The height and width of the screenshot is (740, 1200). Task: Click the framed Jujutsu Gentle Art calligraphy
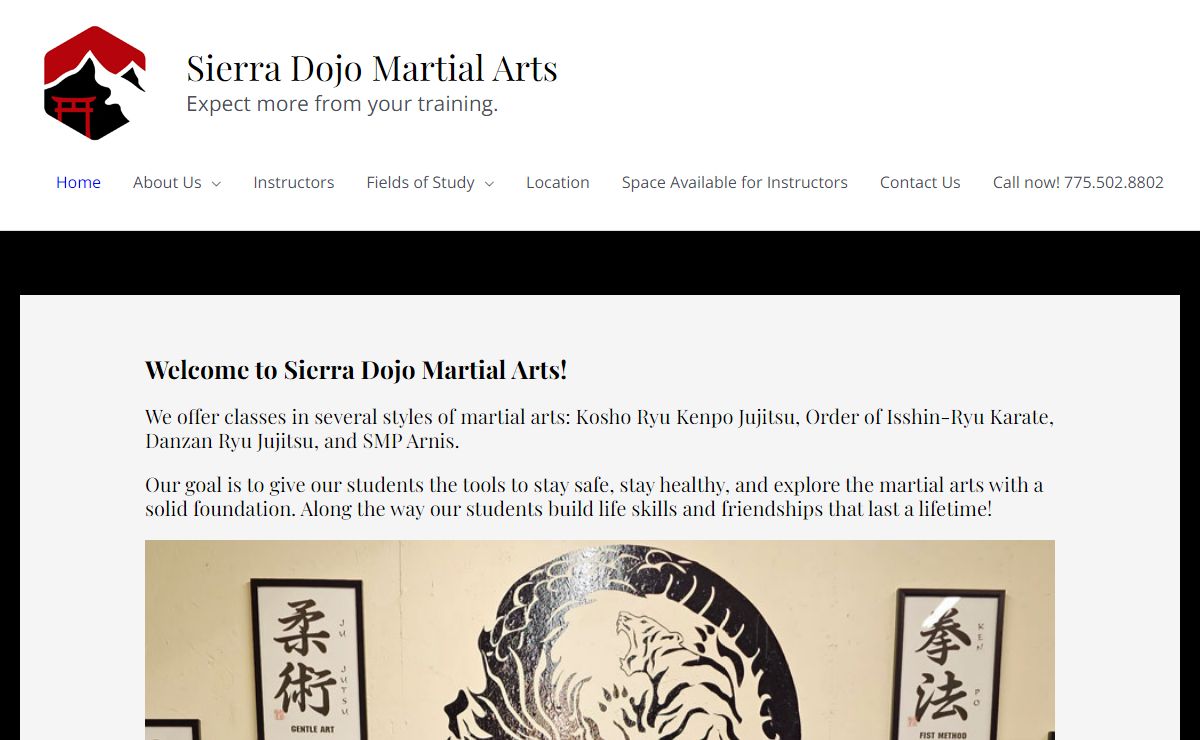(x=306, y=660)
